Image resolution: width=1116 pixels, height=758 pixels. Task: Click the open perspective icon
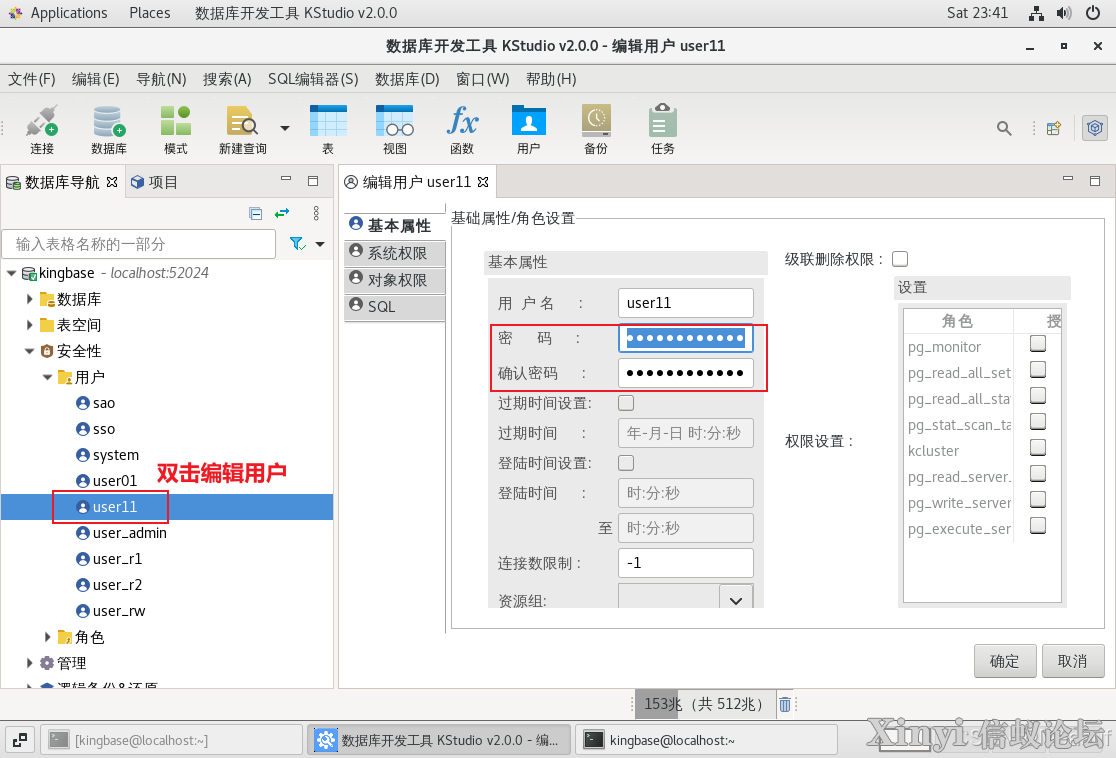(1054, 128)
